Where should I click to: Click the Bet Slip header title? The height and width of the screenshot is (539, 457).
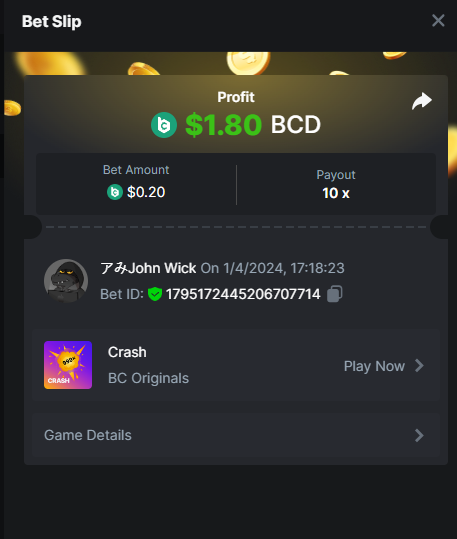(x=52, y=21)
